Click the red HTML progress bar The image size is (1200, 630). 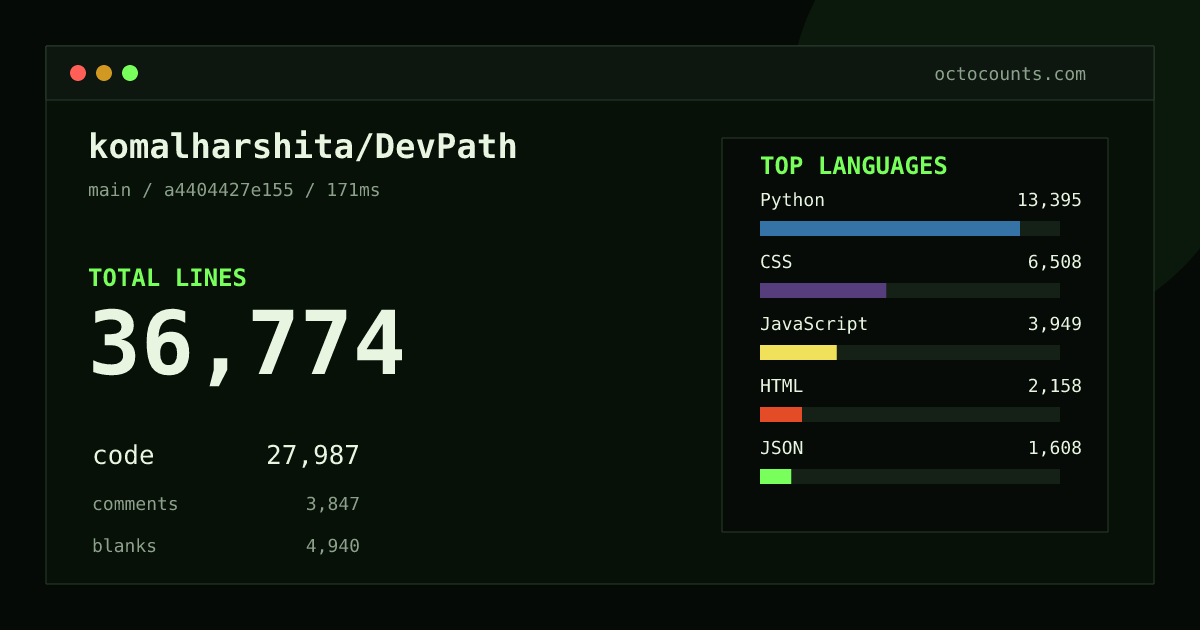[781, 414]
